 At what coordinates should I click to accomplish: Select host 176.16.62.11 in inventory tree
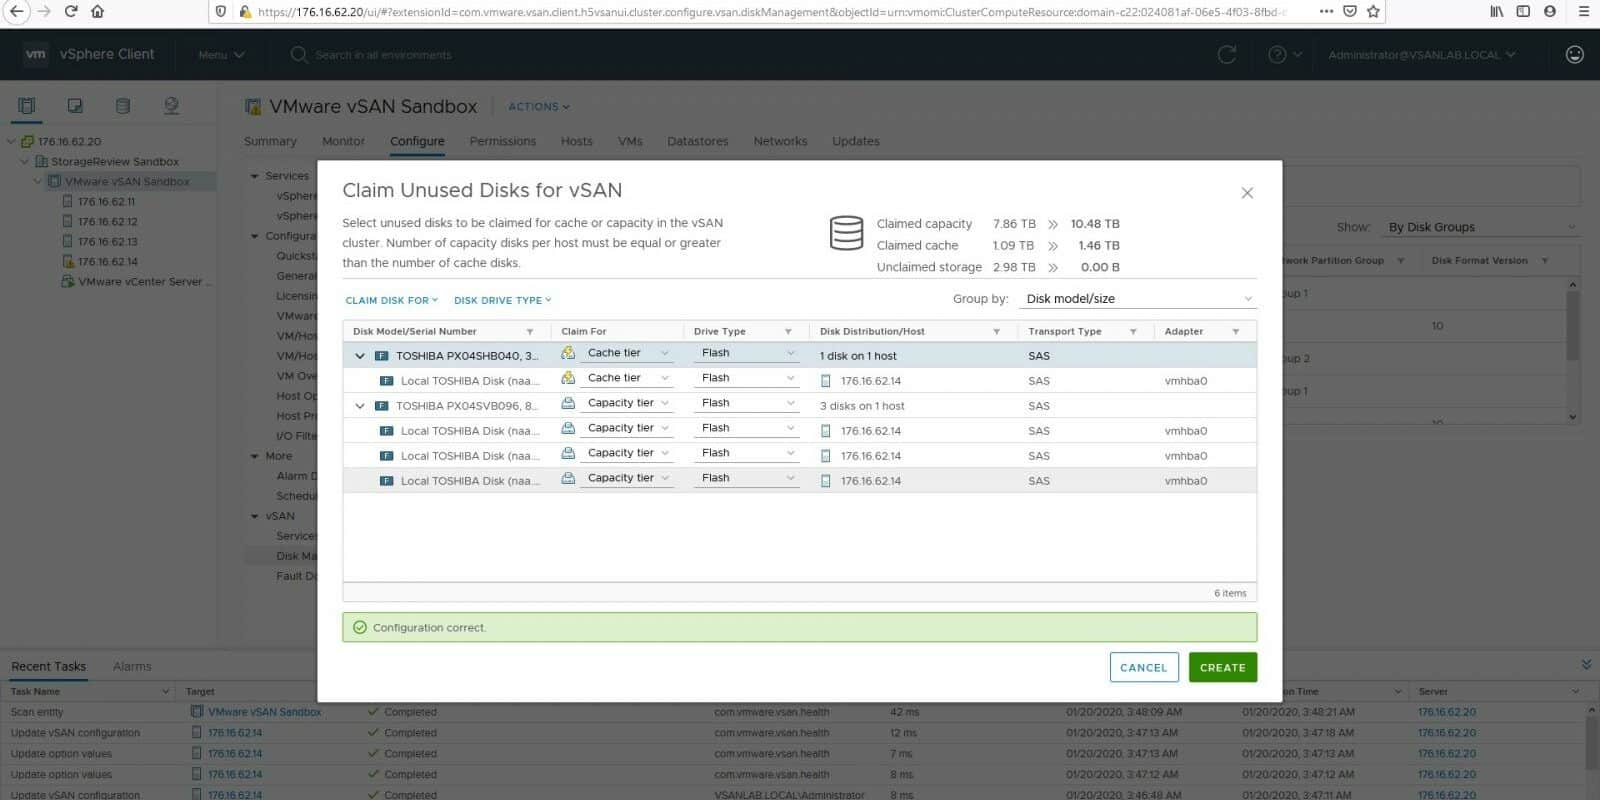point(108,202)
